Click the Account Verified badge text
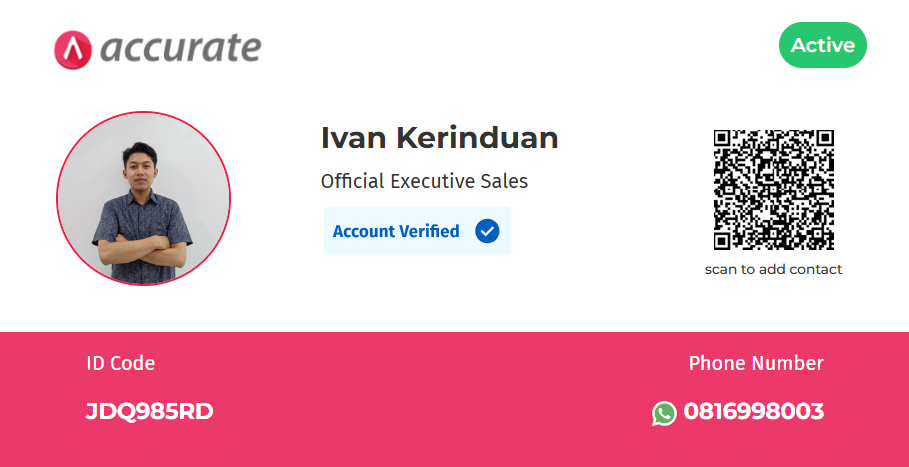 click(395, 231)
